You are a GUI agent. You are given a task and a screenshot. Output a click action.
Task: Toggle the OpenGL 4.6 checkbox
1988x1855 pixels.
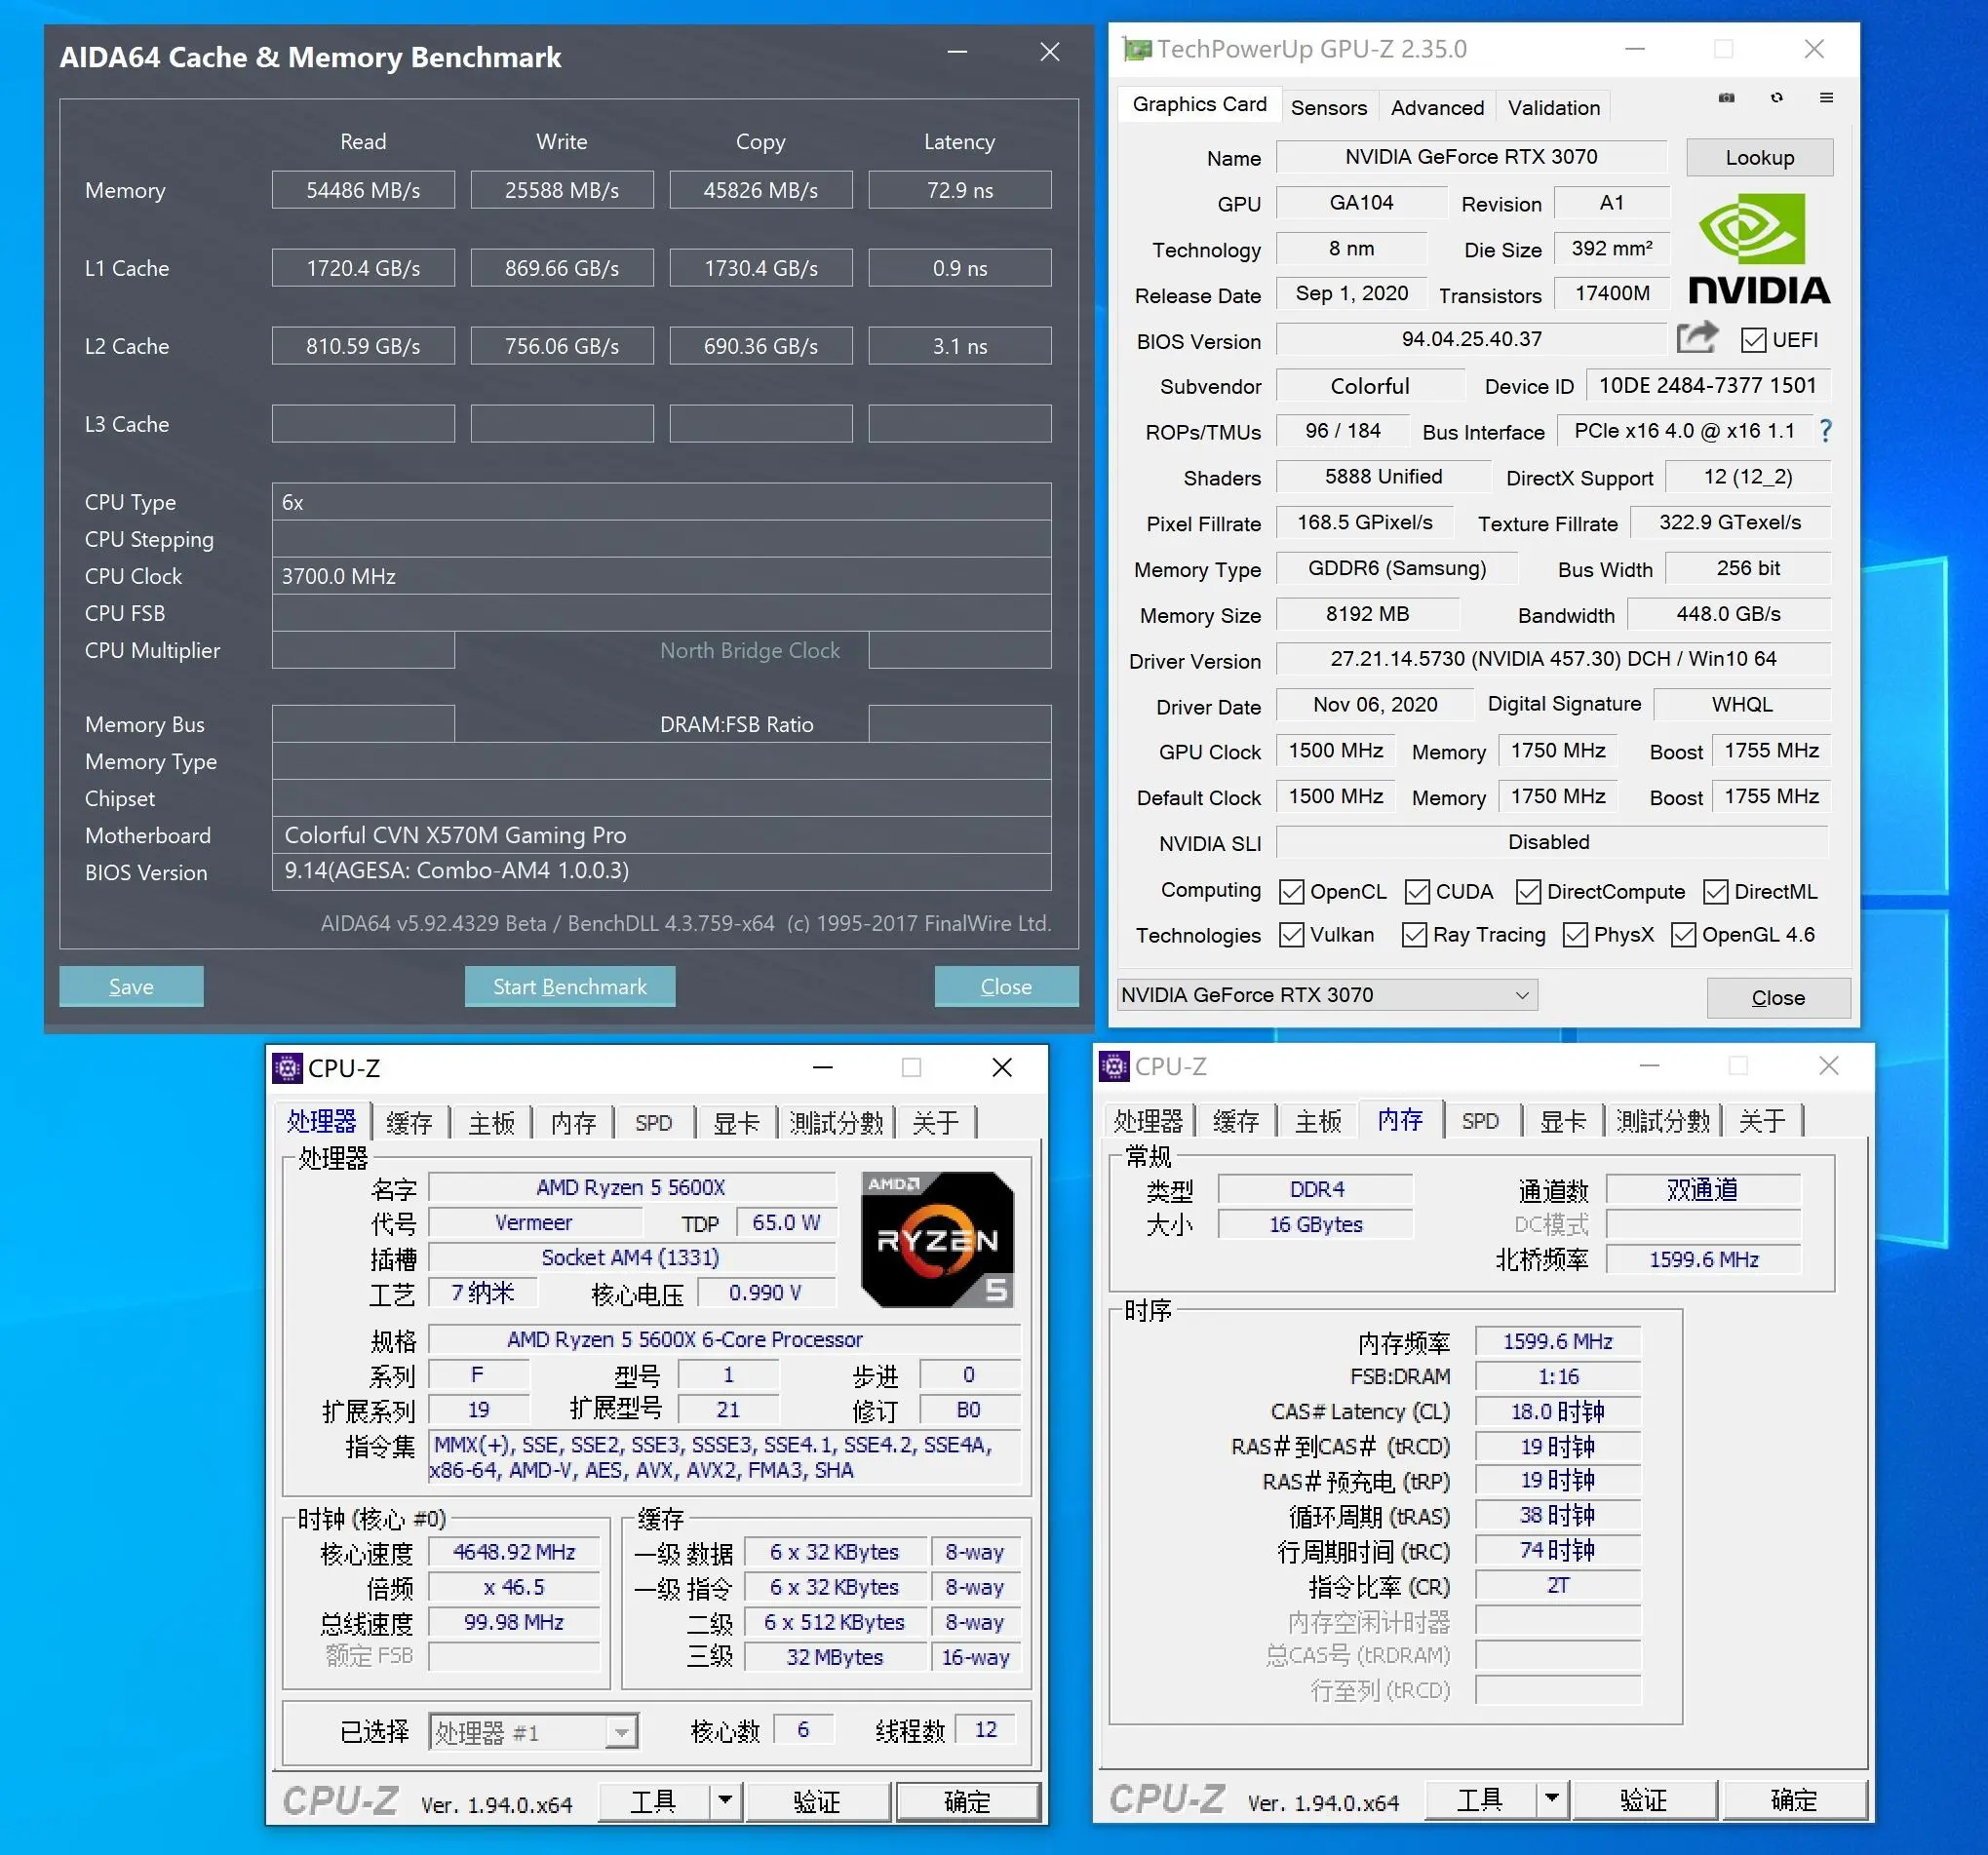(x=1683, y=935)
